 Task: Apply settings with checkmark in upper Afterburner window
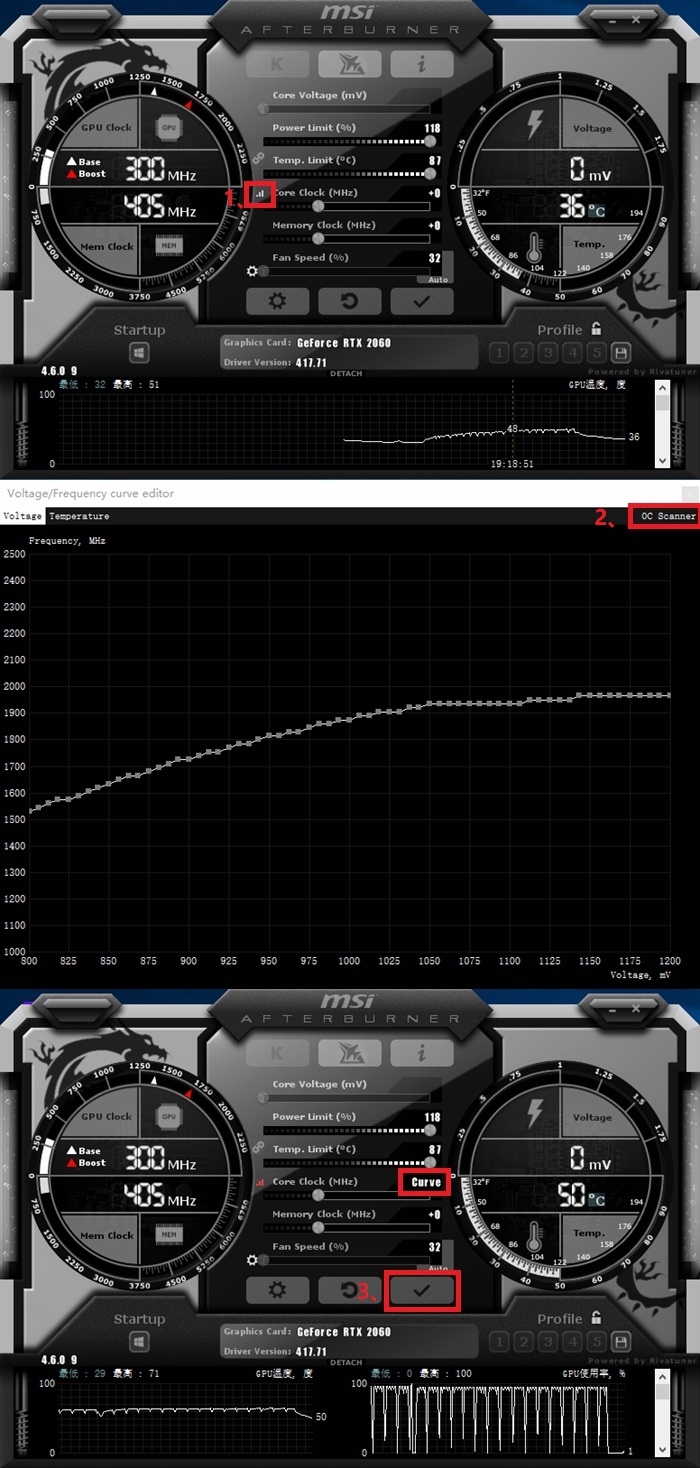422,301
